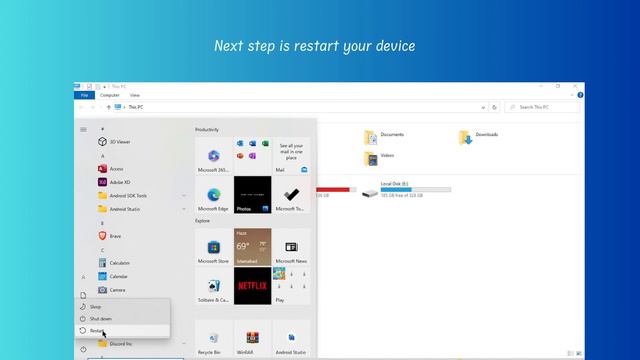Open the user account icon in Start sidebar
The image size is (640, 360).
click(x=83, y=277)
